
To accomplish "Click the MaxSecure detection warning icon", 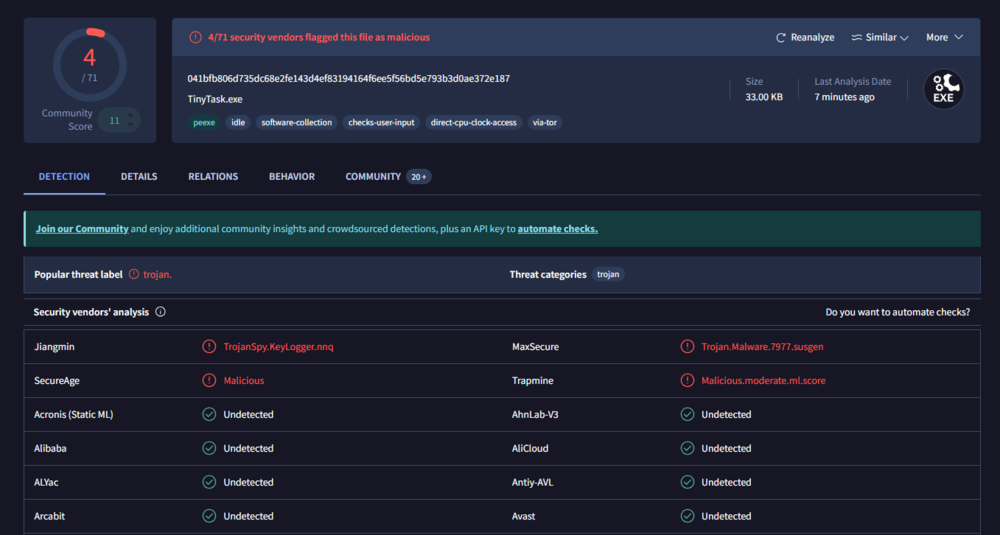I will [687, 347].
